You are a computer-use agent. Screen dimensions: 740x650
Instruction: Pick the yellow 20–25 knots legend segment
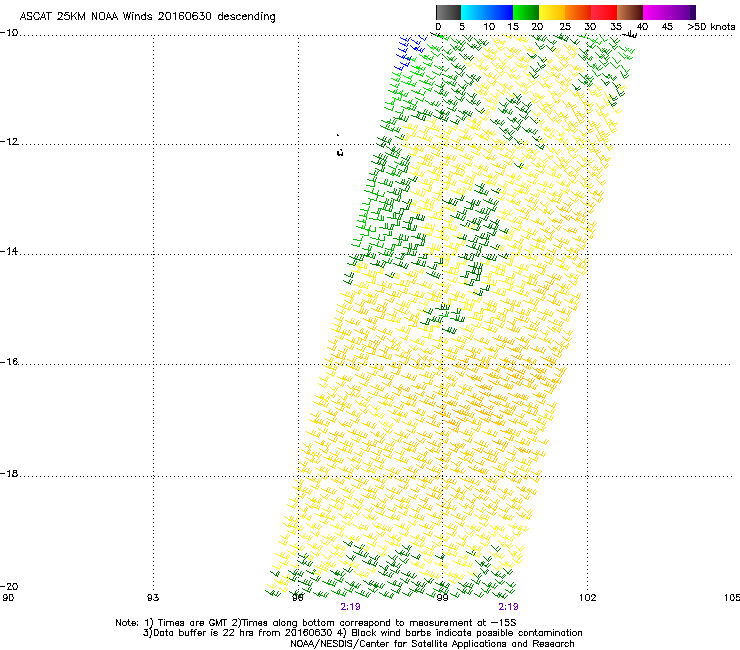[x=552, y=12]
